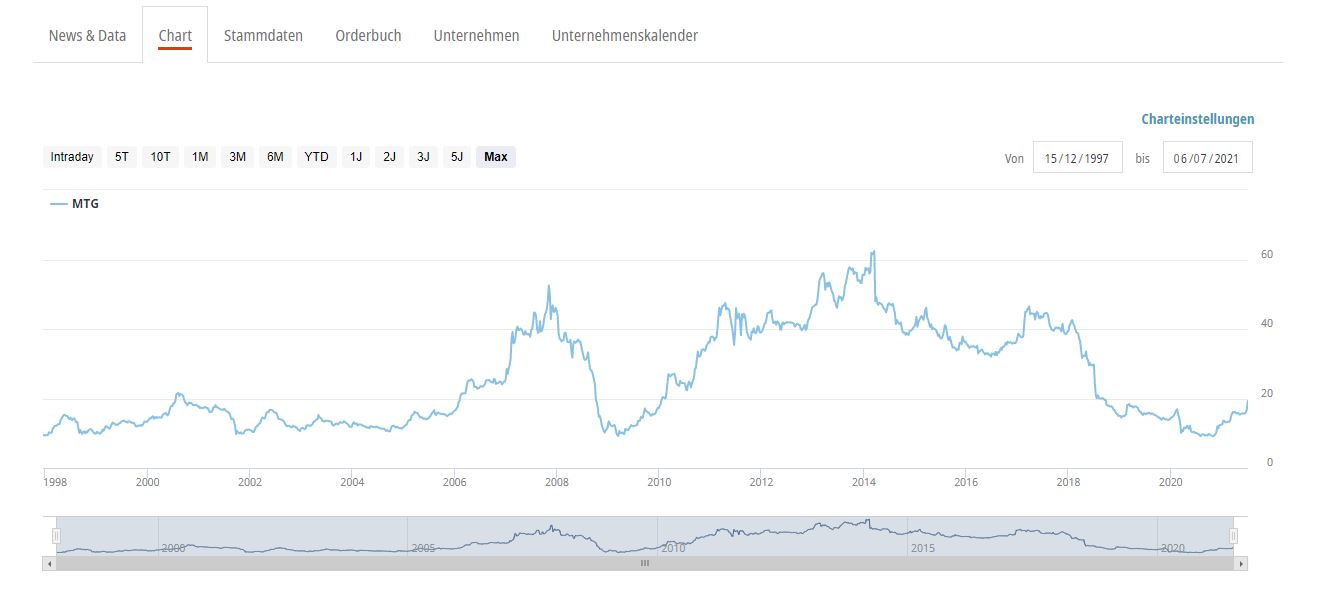Select the 5J time range

[x=457, y=157]
